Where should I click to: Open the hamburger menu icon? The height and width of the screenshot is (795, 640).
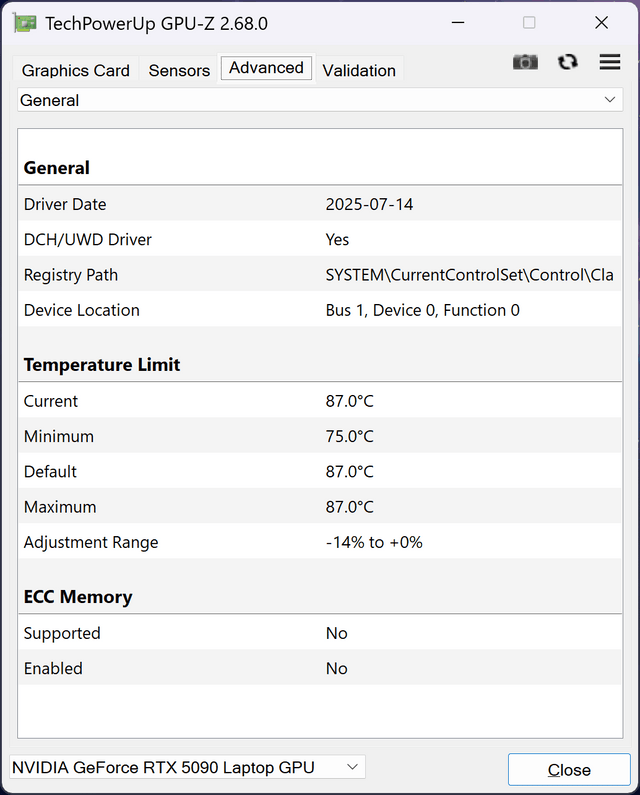610,62
